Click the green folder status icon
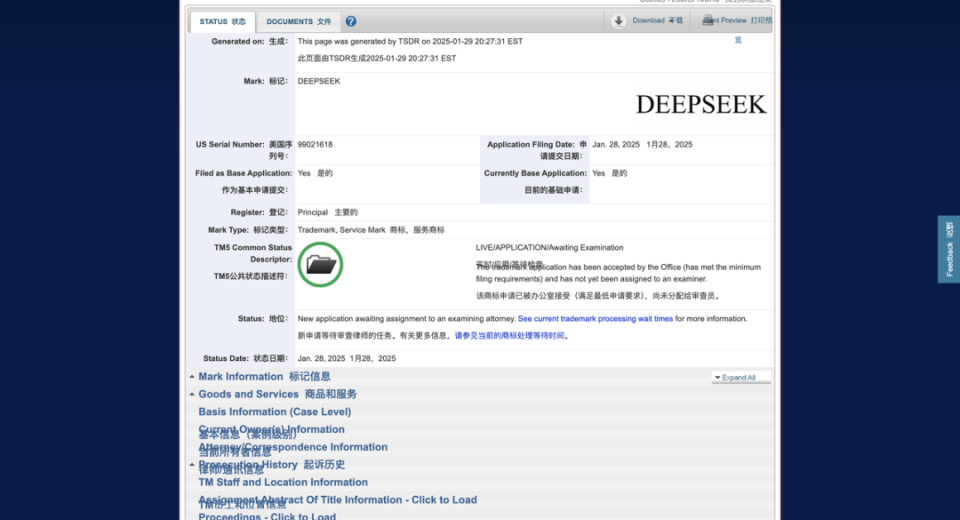The height and width of the screenshot is (520, 960). tap(320, 264)
